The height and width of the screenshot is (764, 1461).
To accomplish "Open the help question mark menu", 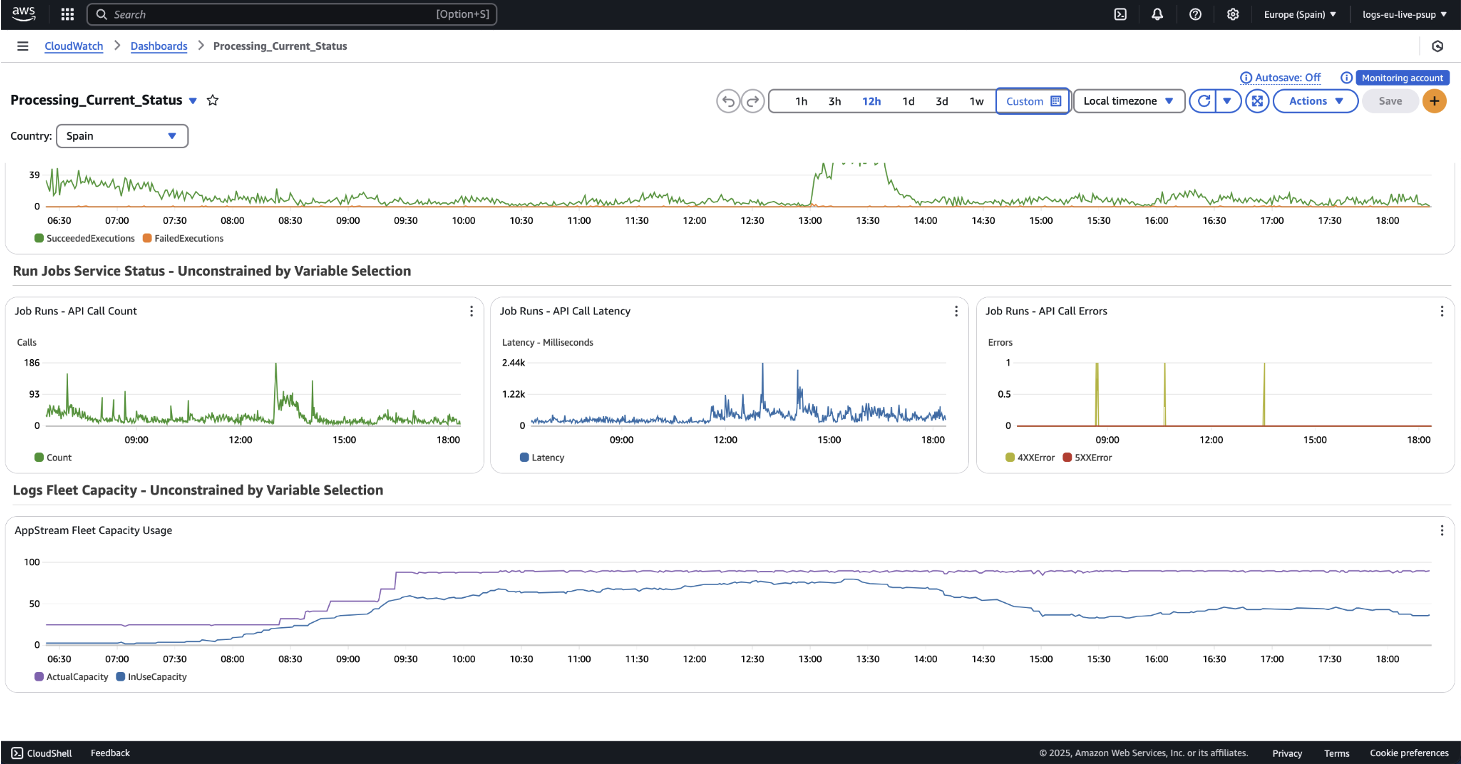I will tap(1195, 14).
